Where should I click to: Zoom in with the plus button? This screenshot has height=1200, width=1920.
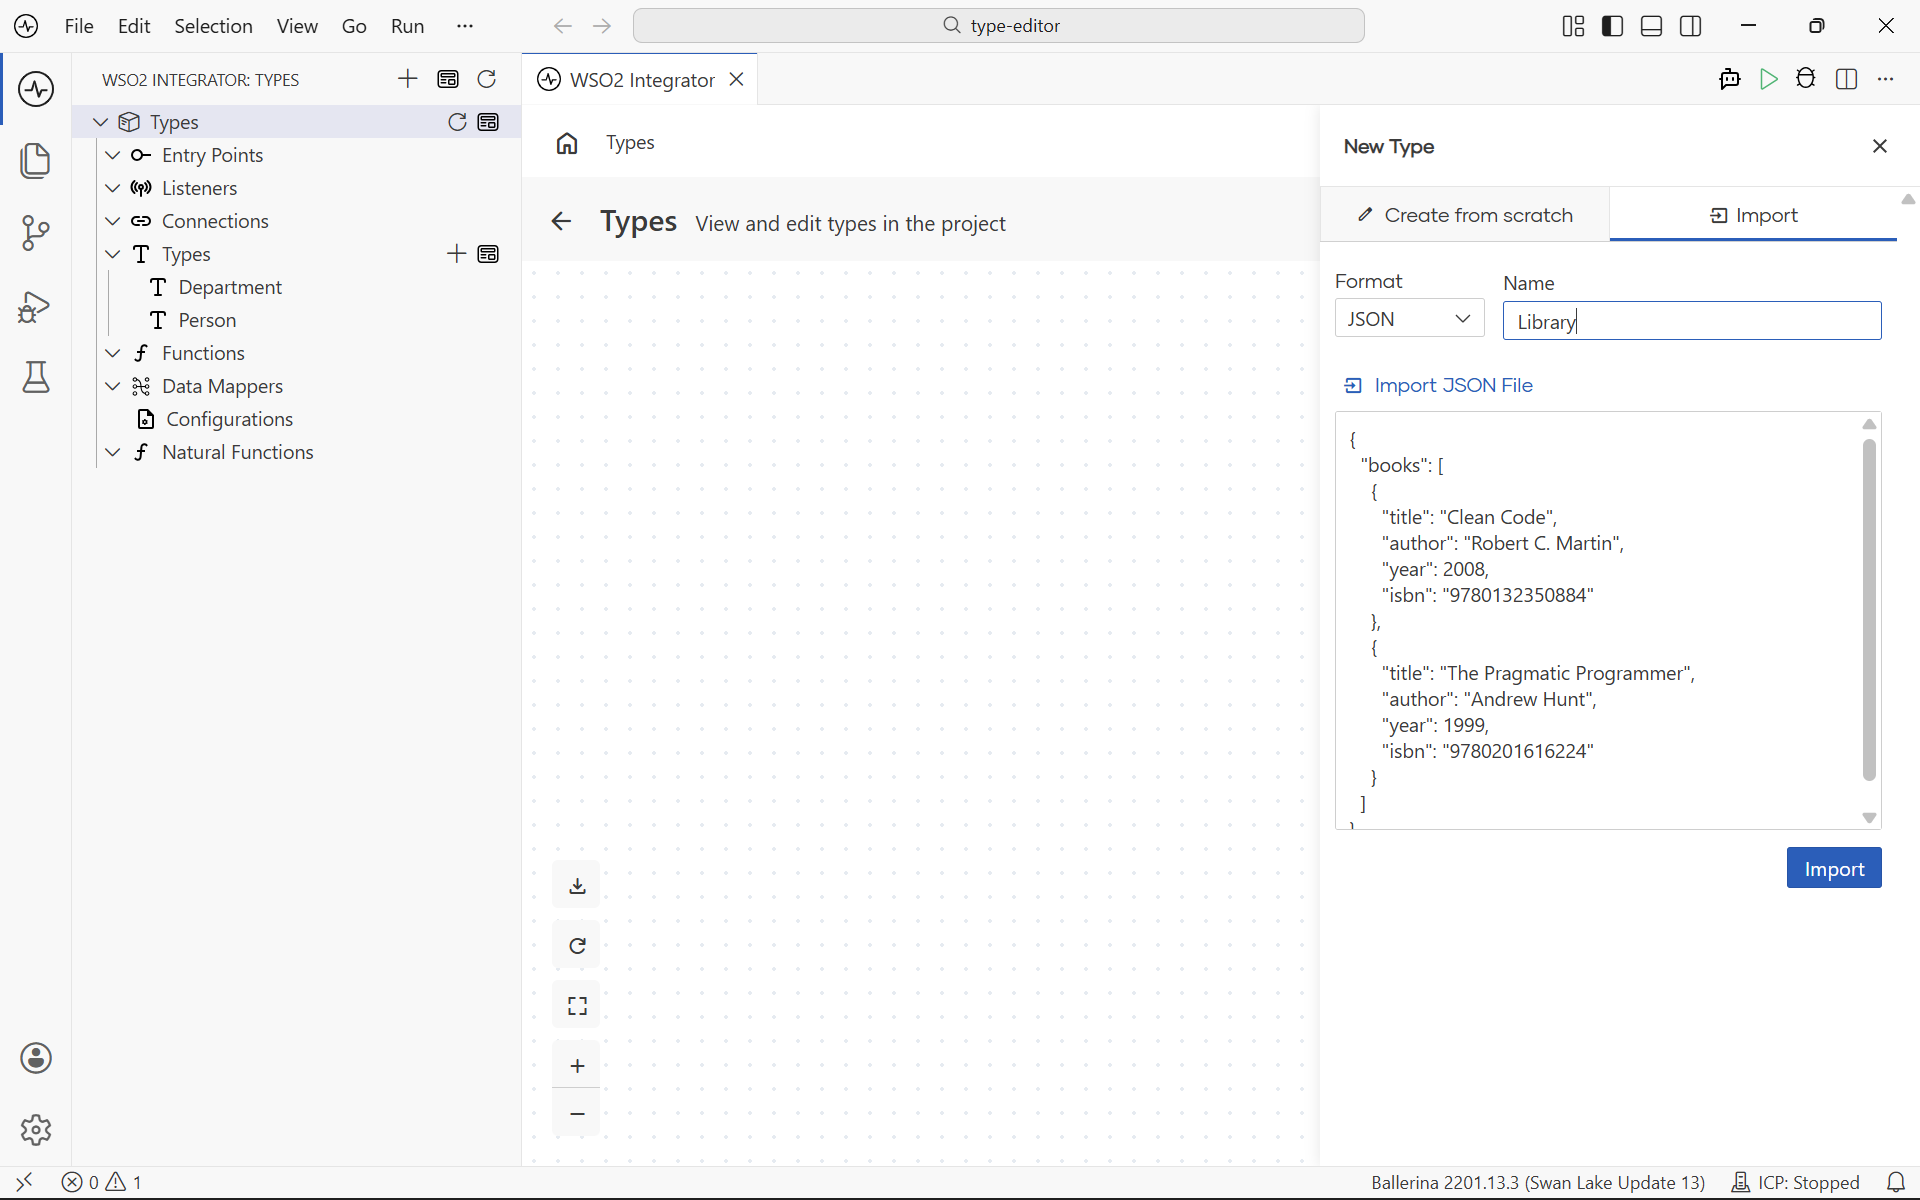click(577, 1066)
